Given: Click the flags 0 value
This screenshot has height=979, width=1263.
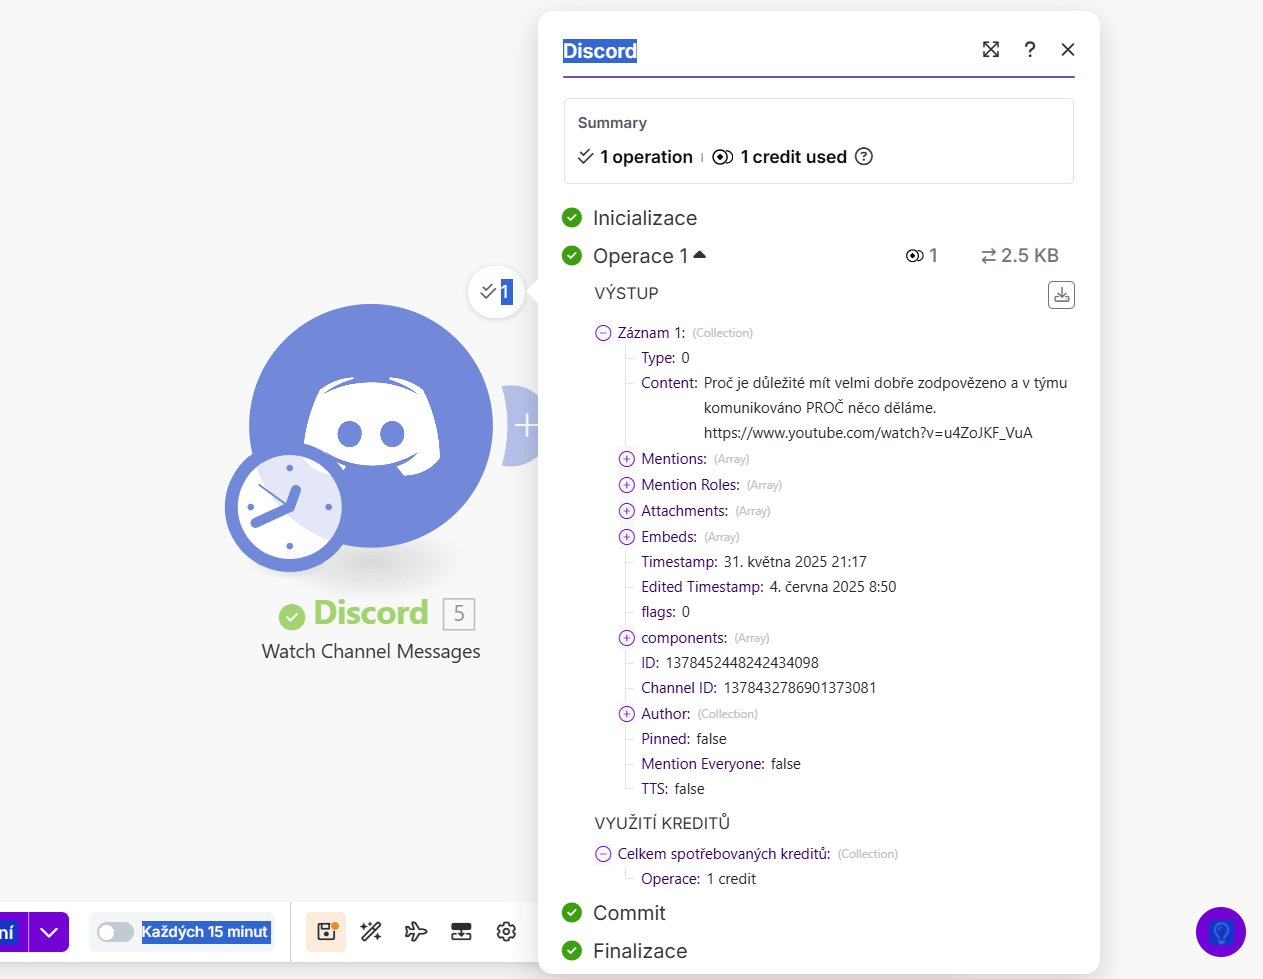Looking at the screenshot, I should (x=685, y=612).
